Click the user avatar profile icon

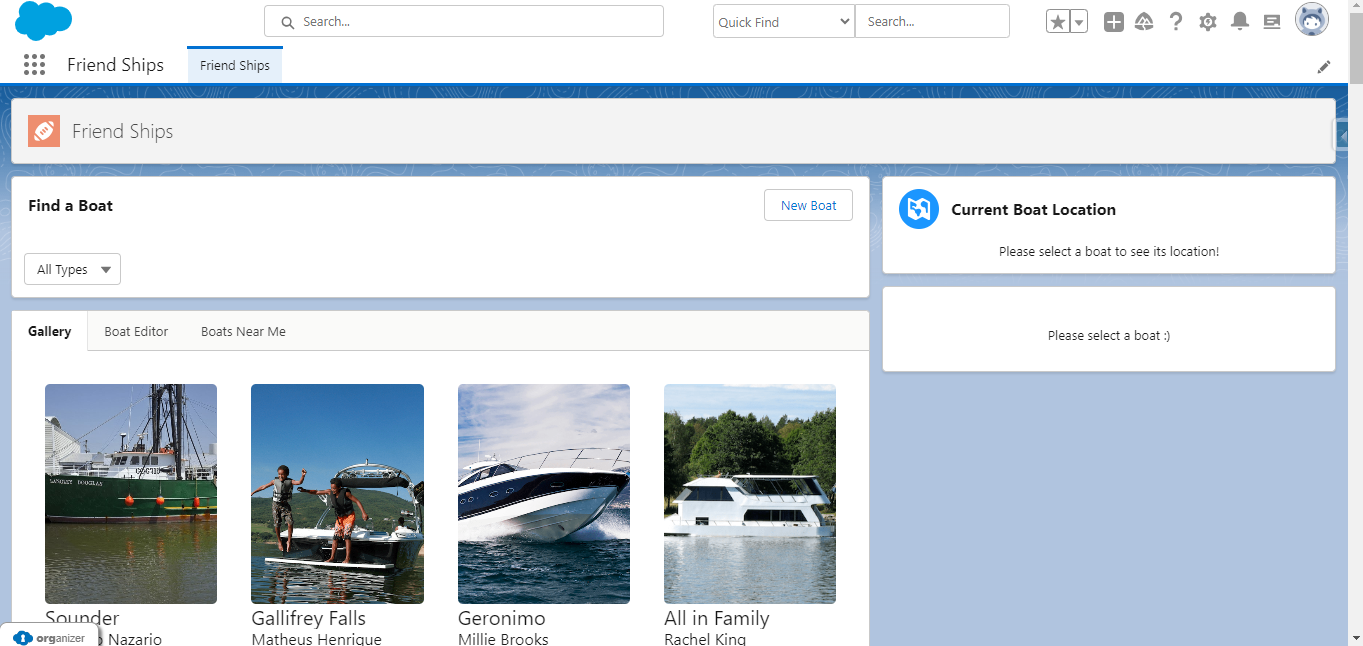click(x=1312, y=20)
